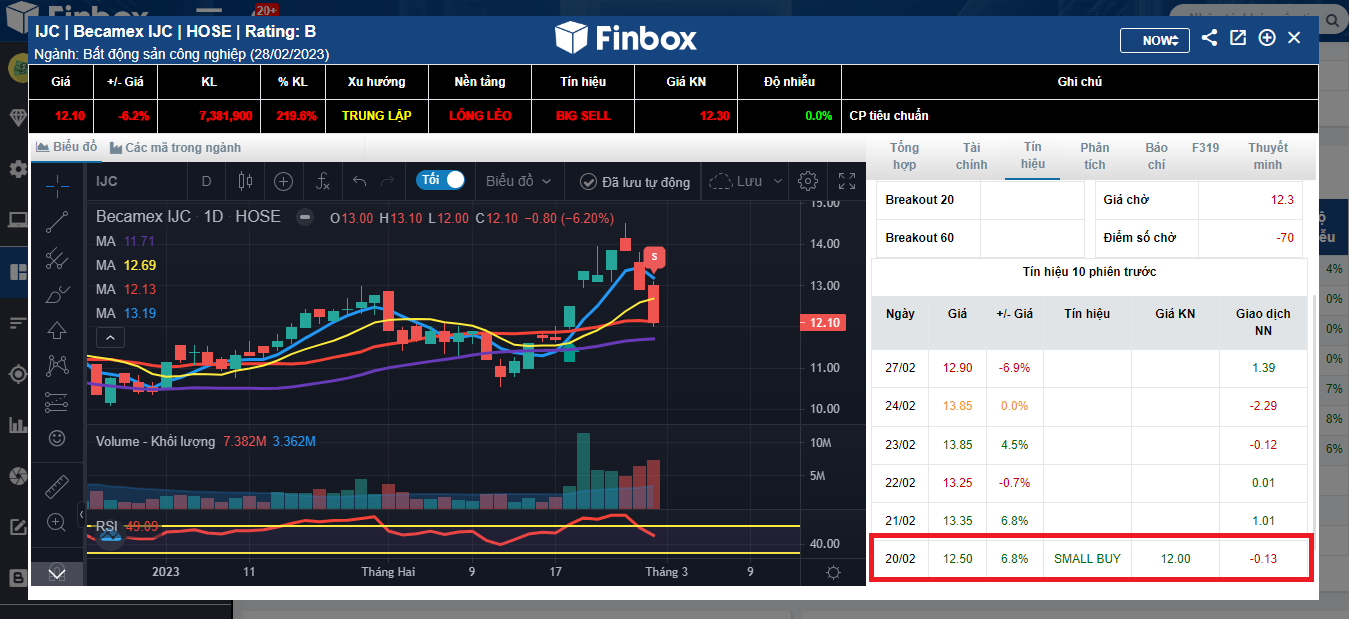Select the pitchfork fan drawing tool
1349x619 pixels.
57,258
